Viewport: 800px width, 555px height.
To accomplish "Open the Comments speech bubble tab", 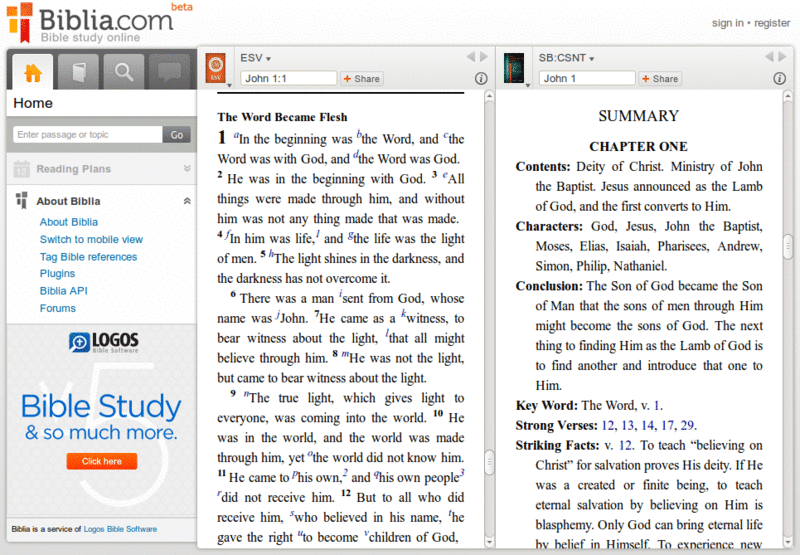I will tap(171, 71).
